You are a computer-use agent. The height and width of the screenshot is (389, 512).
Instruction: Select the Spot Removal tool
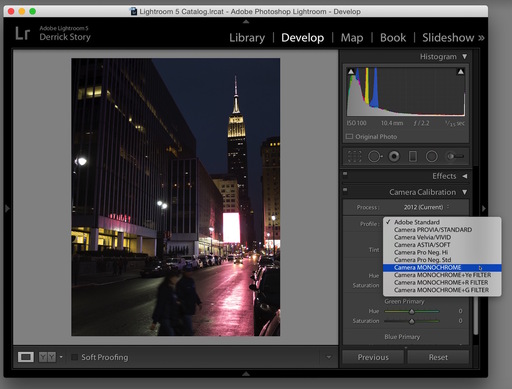coord(375,156)
